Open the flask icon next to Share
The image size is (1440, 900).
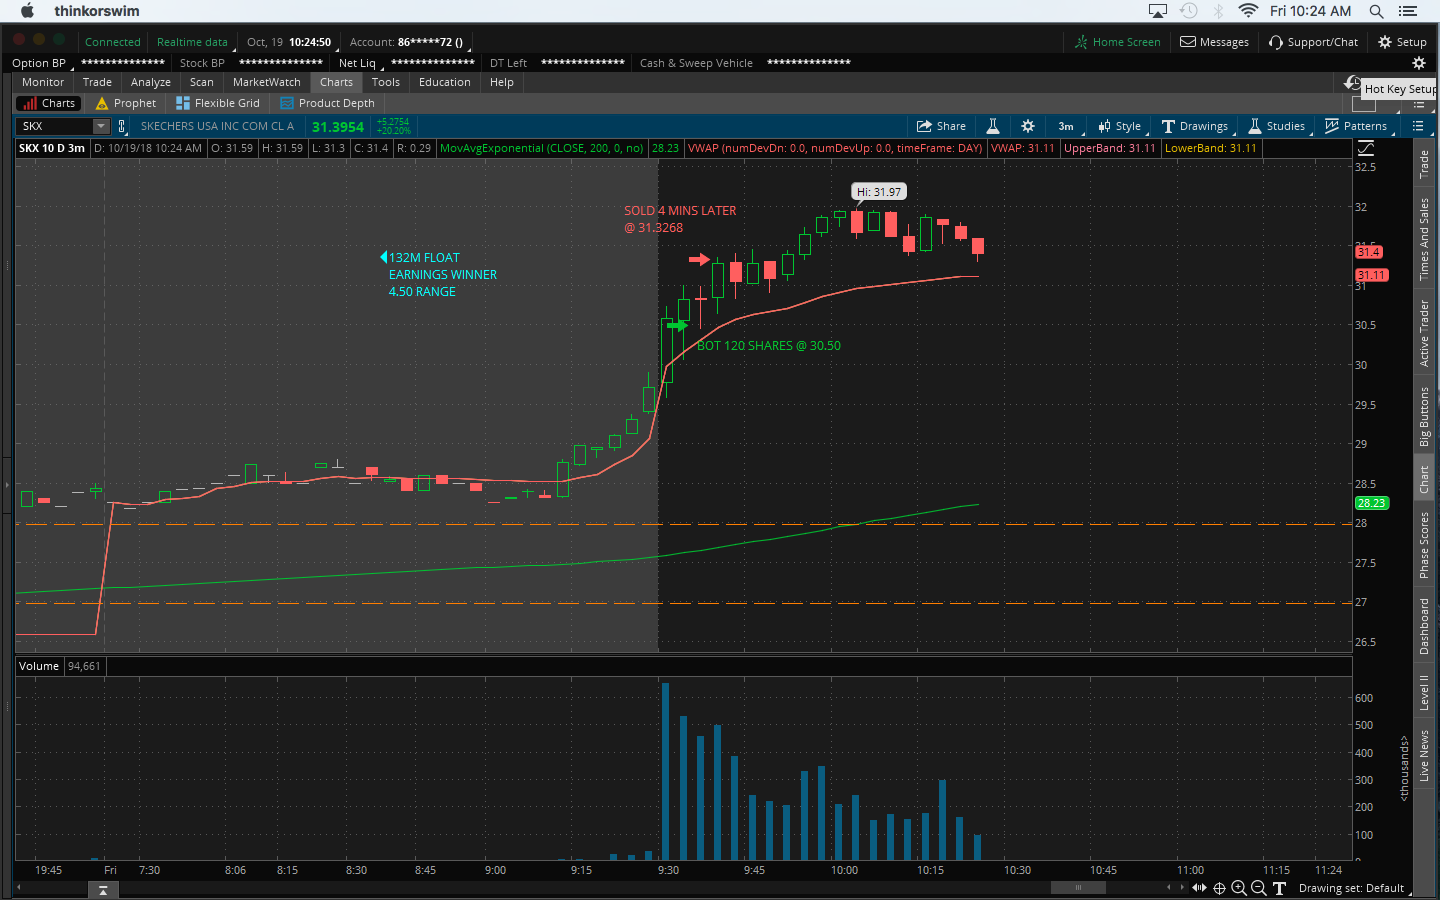pyautogui.click(x=993, y=126)
